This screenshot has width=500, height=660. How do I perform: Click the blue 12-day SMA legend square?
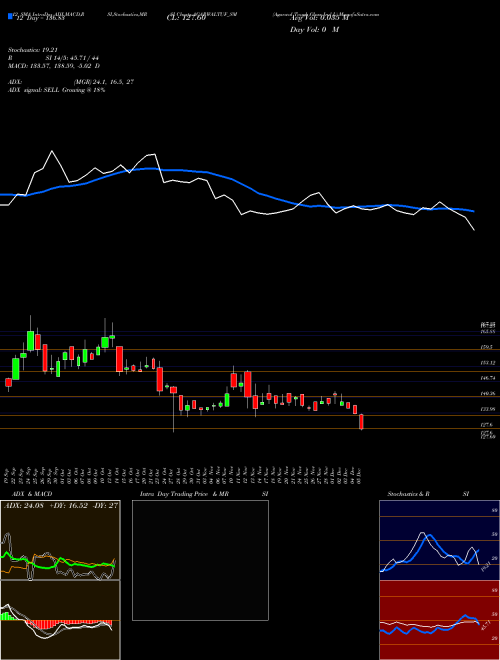point(10,16)
